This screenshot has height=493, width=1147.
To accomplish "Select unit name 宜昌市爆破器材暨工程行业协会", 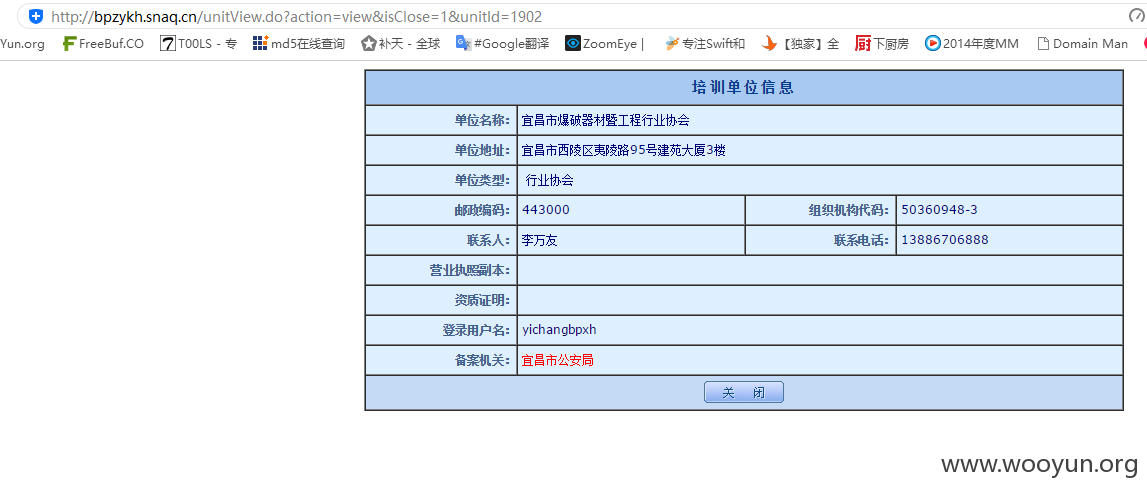I will pyautogui.click(x=606, y=121).
